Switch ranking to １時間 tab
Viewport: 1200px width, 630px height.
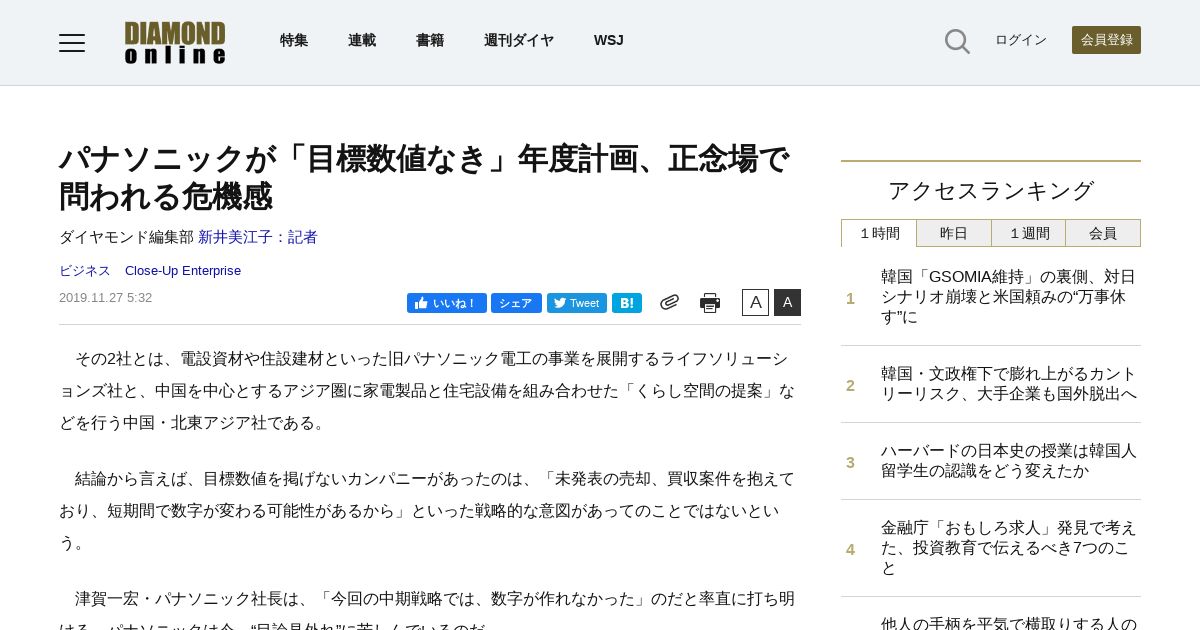[879, 233]
